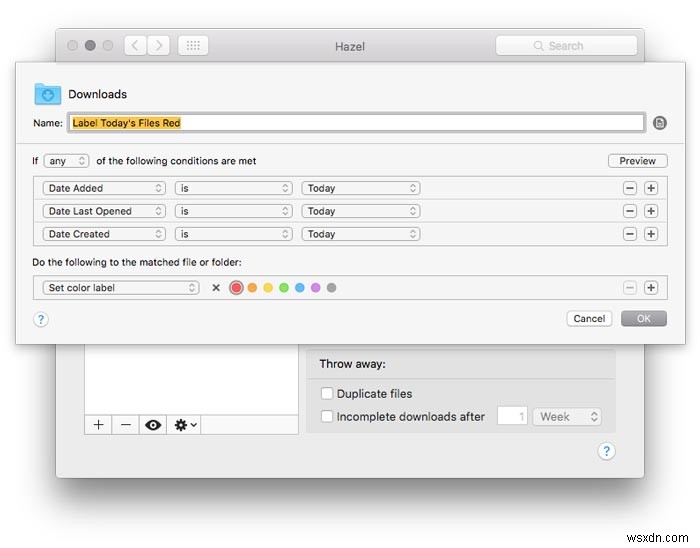
Task: Click the eye preview icon below rule list
Action: [x=153, y=425]
